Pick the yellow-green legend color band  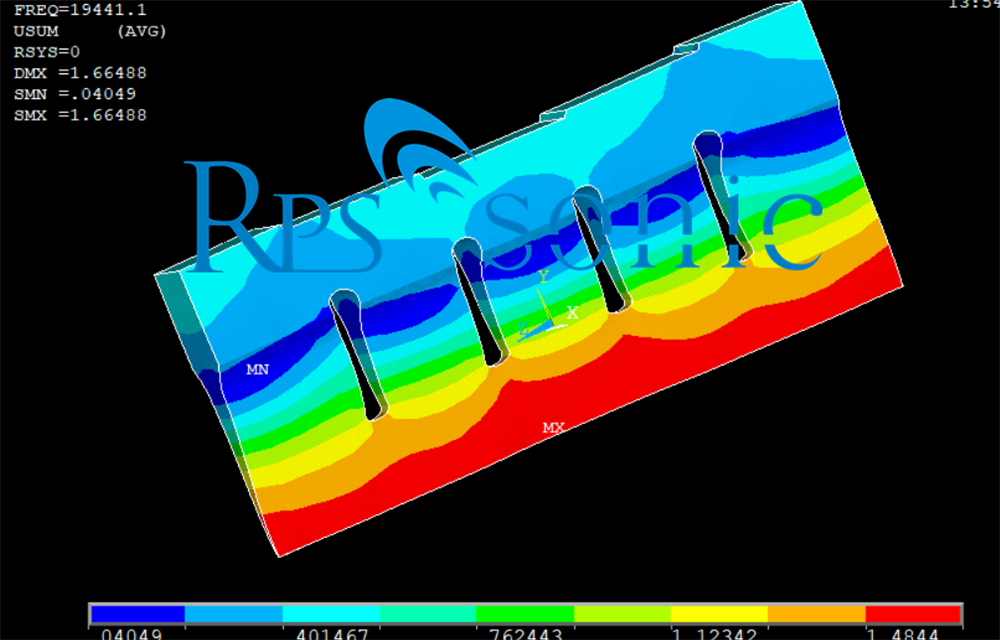click(x=622, y=614)
